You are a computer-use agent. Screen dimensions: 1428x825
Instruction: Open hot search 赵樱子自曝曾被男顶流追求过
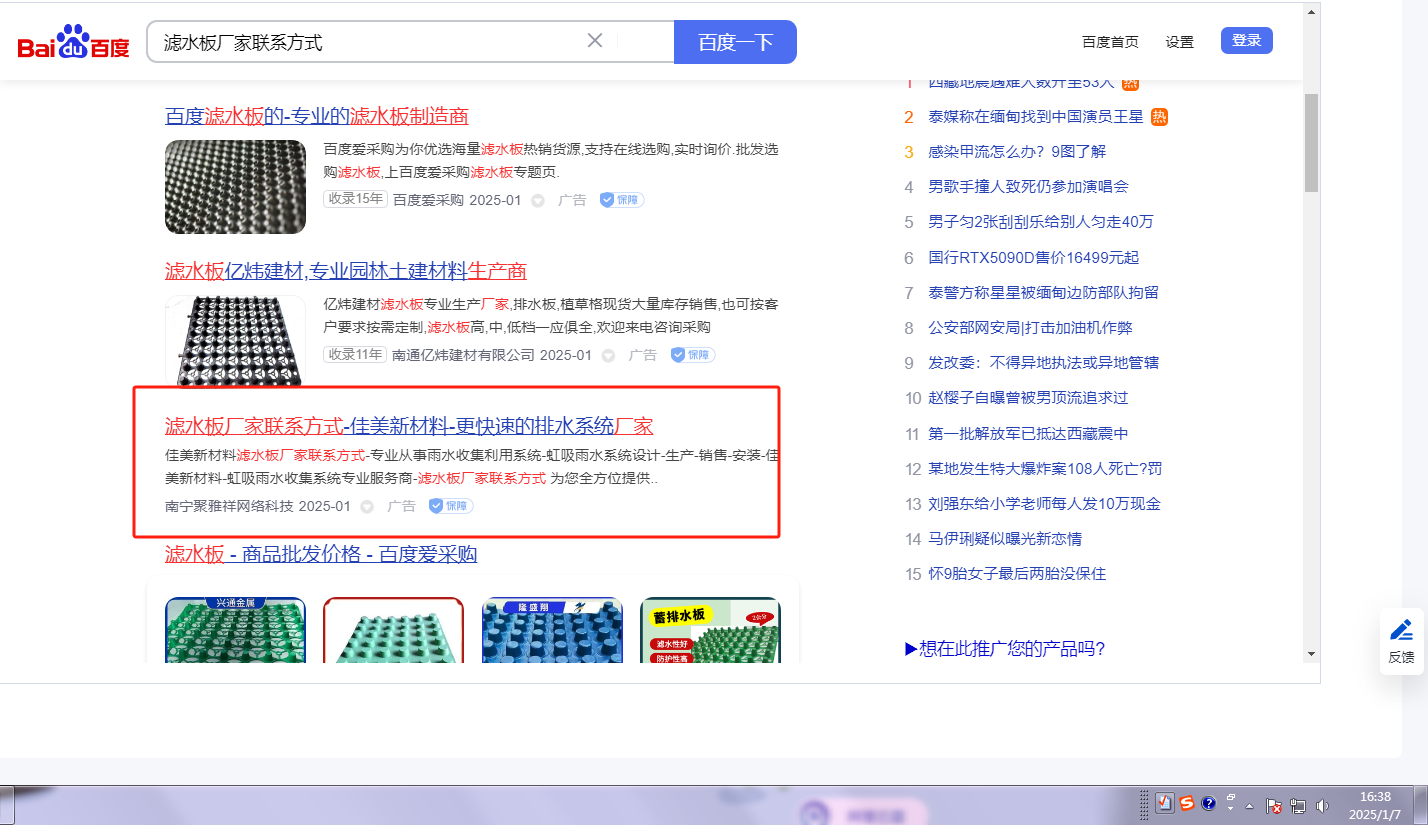click(1028, 398)
